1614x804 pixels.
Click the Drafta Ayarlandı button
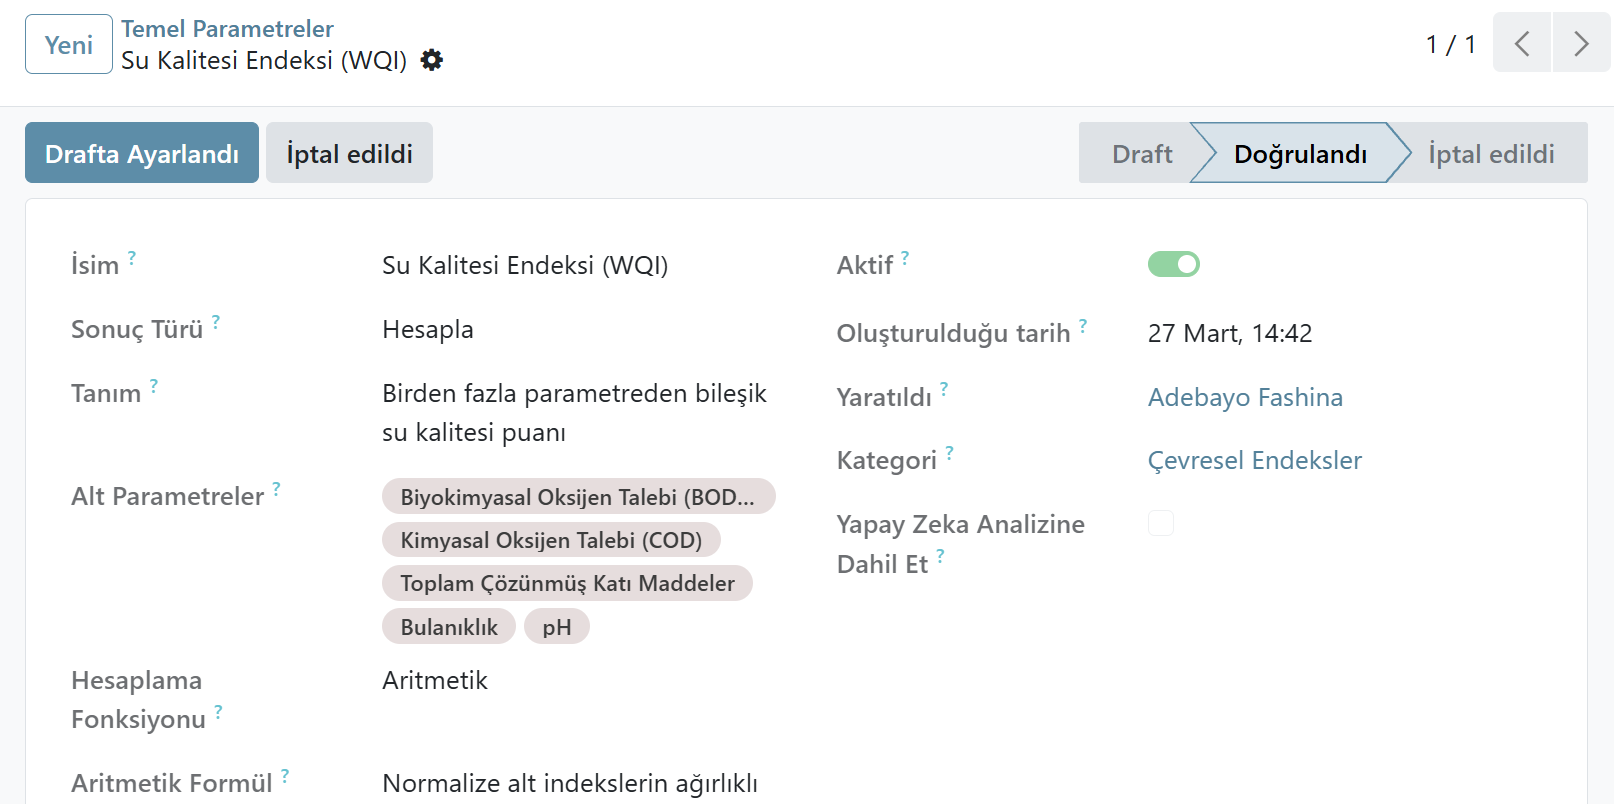pyautogui.click(x=142, y=153)
